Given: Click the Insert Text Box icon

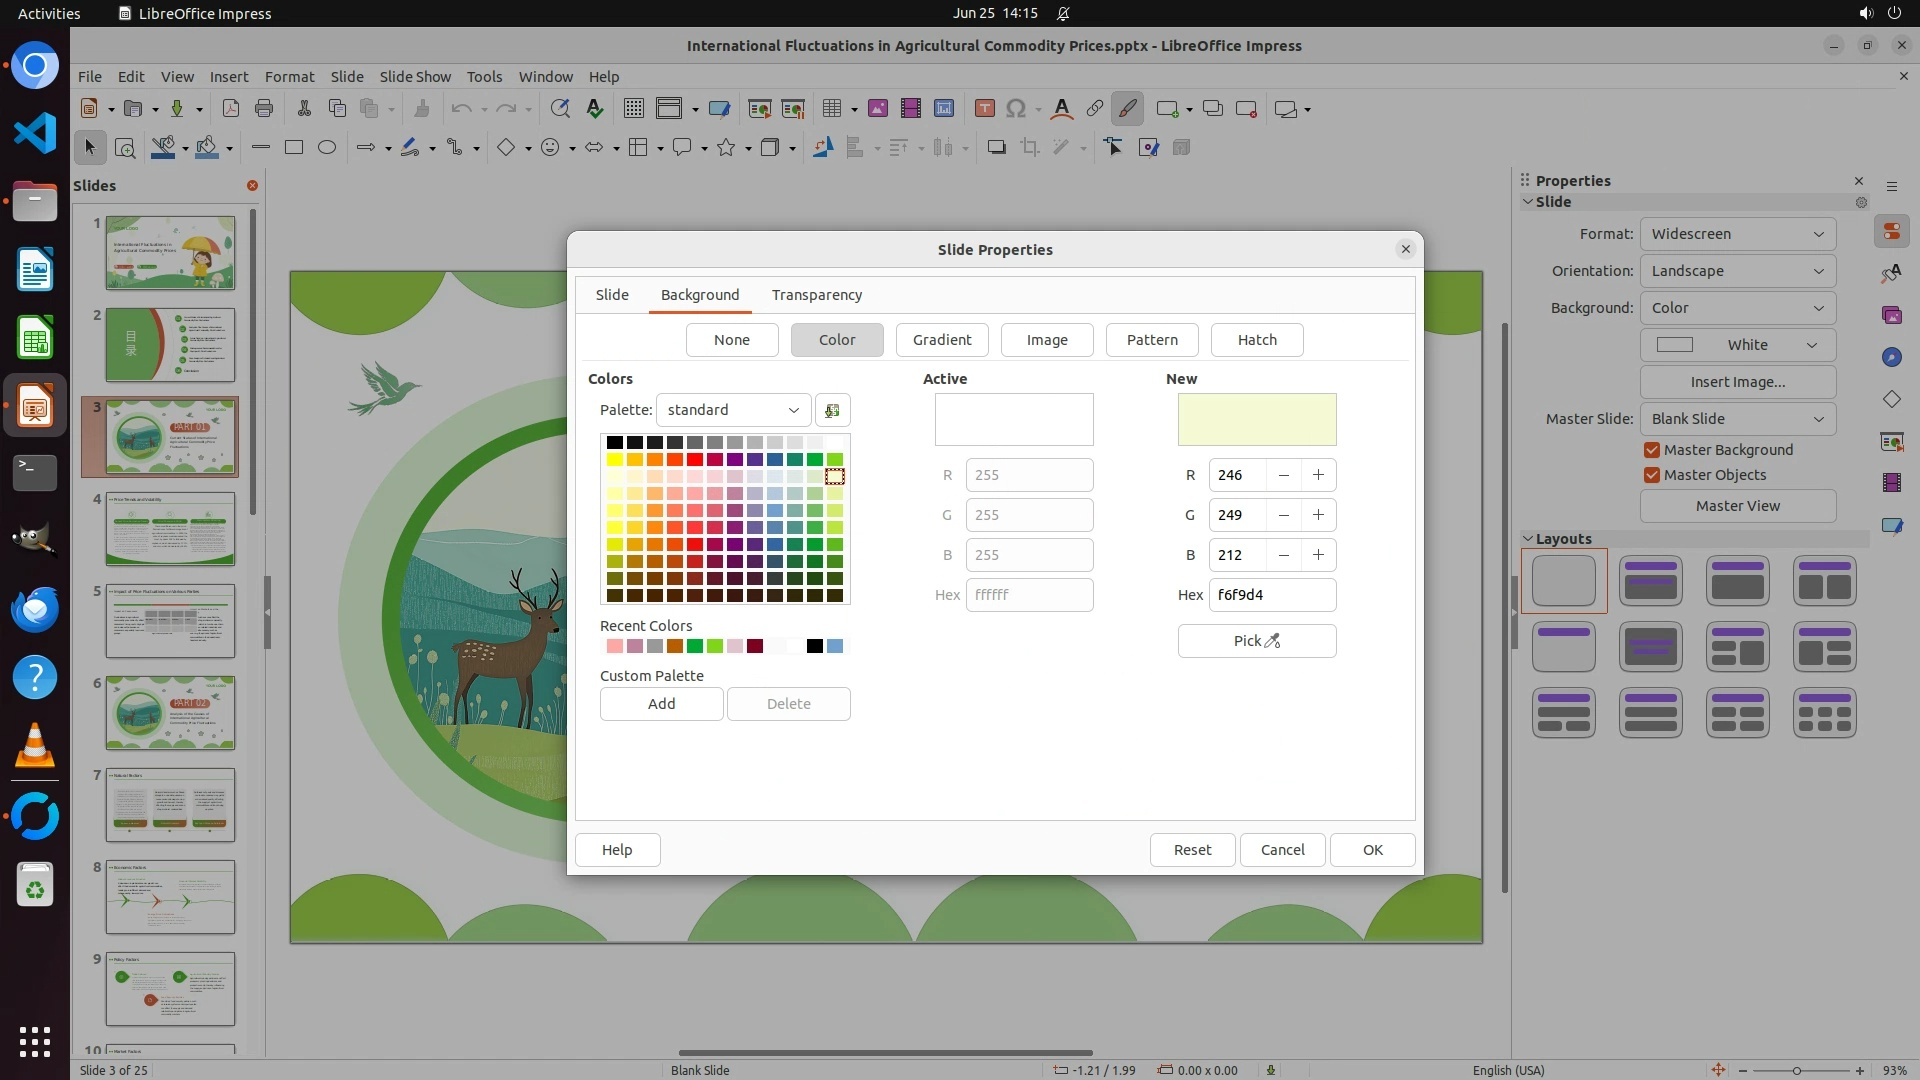Looking at the screenshot, I should coord(984,109).
